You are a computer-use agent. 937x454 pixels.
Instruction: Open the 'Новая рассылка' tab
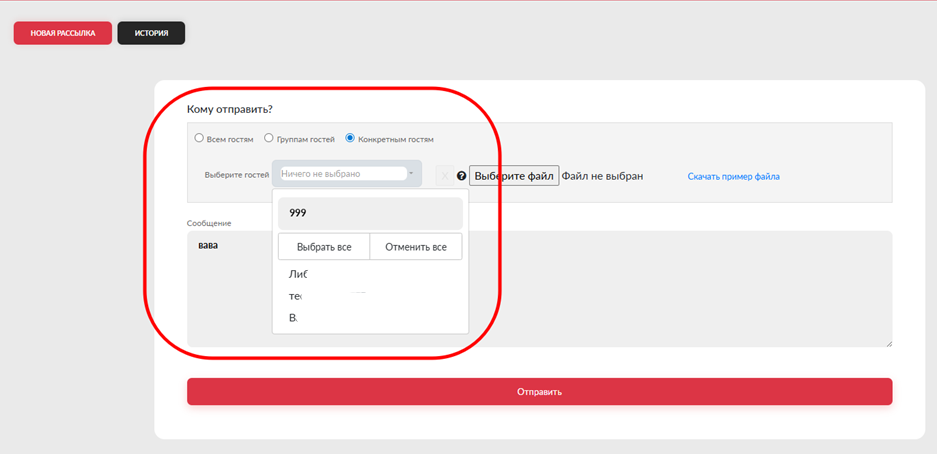point(63,33)
